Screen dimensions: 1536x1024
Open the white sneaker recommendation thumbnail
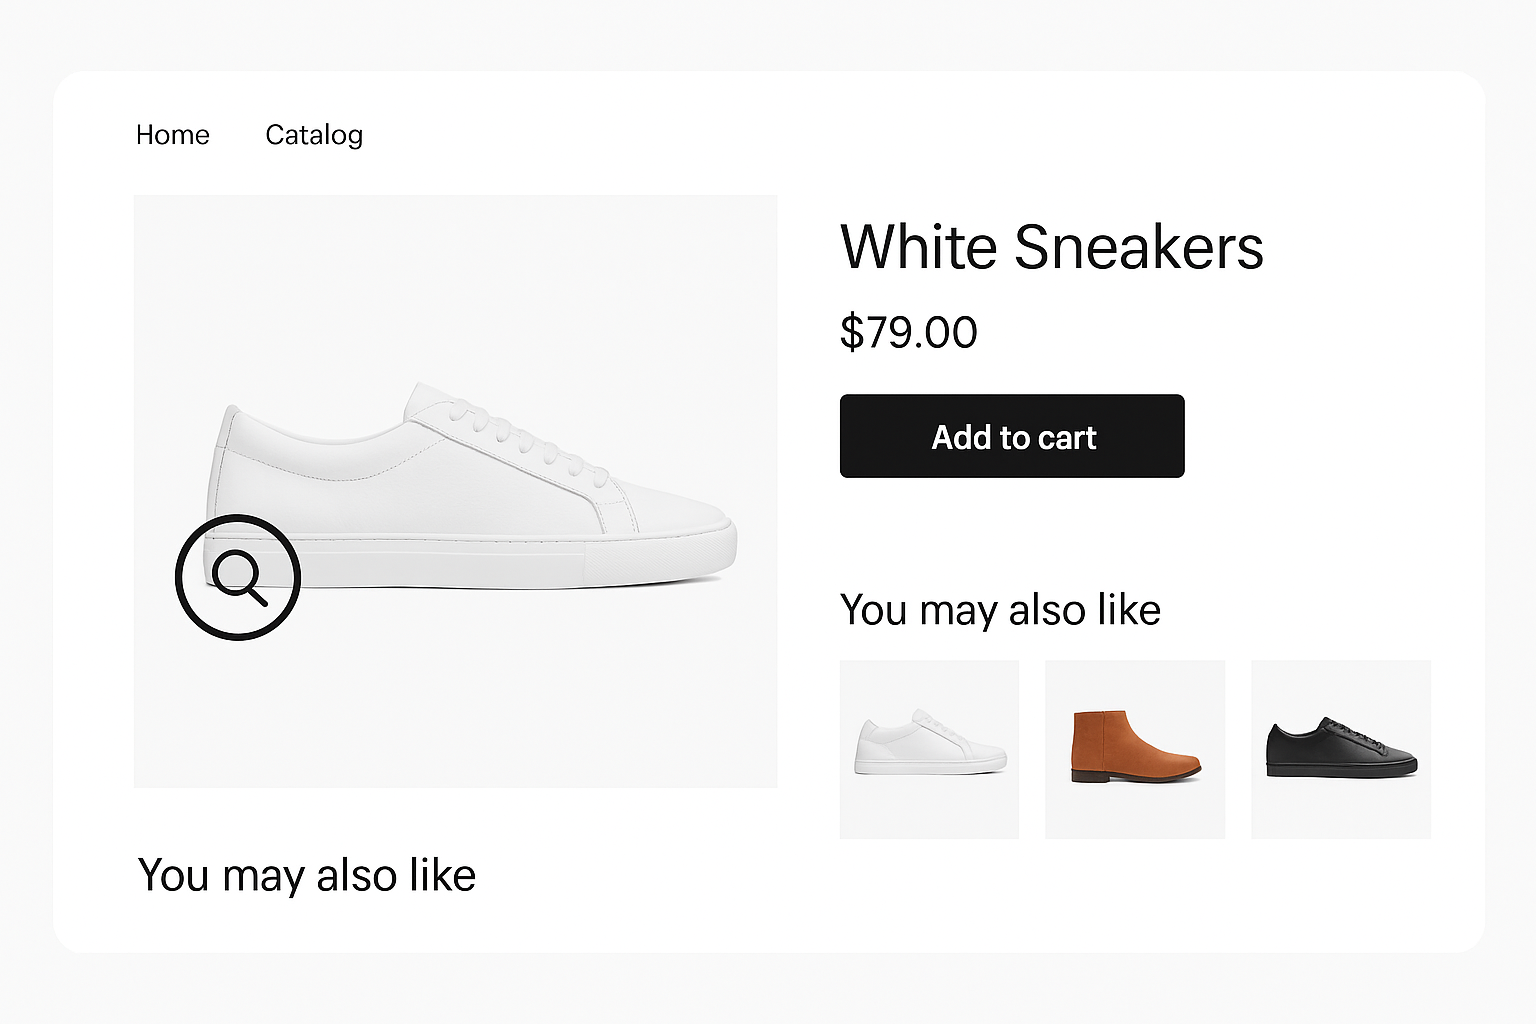pos(929,749)
